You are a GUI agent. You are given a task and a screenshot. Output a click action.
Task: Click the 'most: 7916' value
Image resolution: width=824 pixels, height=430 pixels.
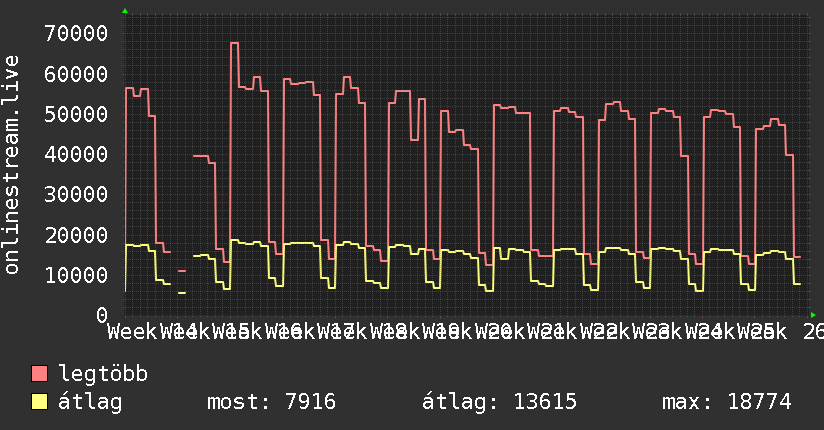271,402
